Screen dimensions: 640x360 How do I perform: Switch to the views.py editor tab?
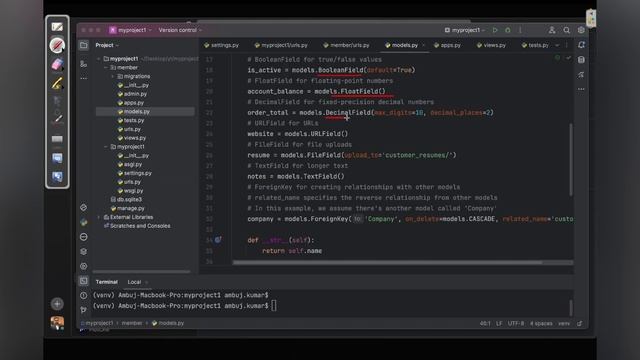pos(491,45)
